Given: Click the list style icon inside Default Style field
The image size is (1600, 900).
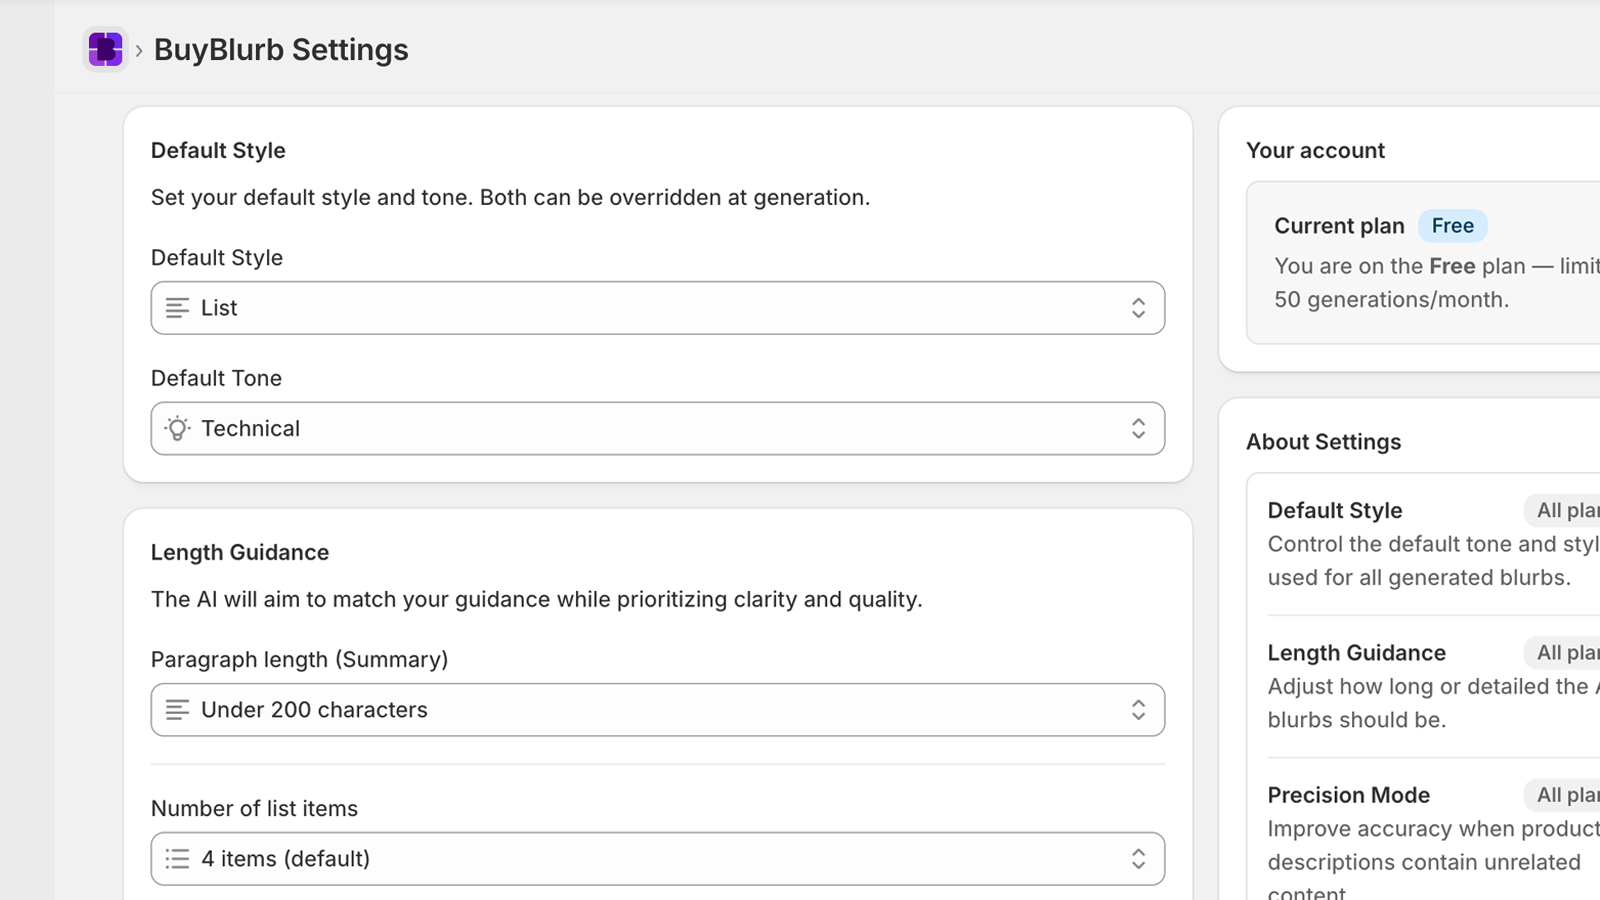Looking at the screenshot, I should [x=177, y=308].
